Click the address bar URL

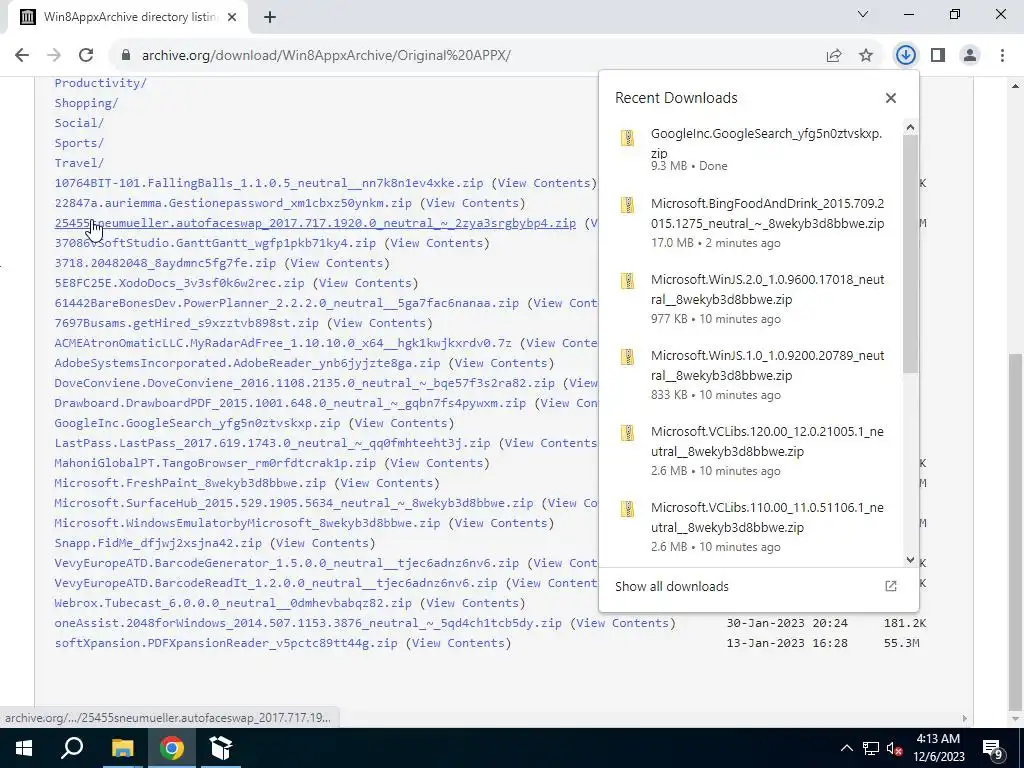point(326,56)
